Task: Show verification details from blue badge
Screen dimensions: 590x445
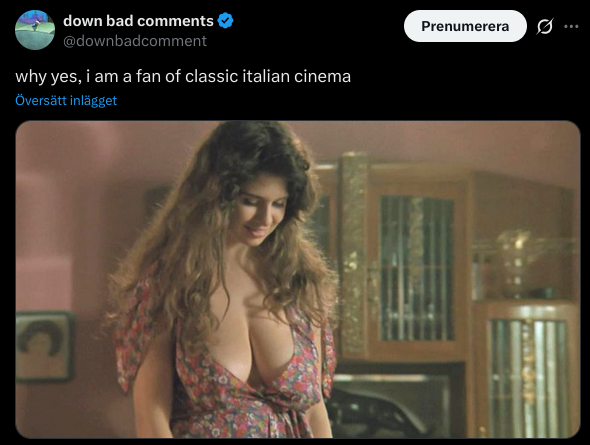Action: click(225, 21)
